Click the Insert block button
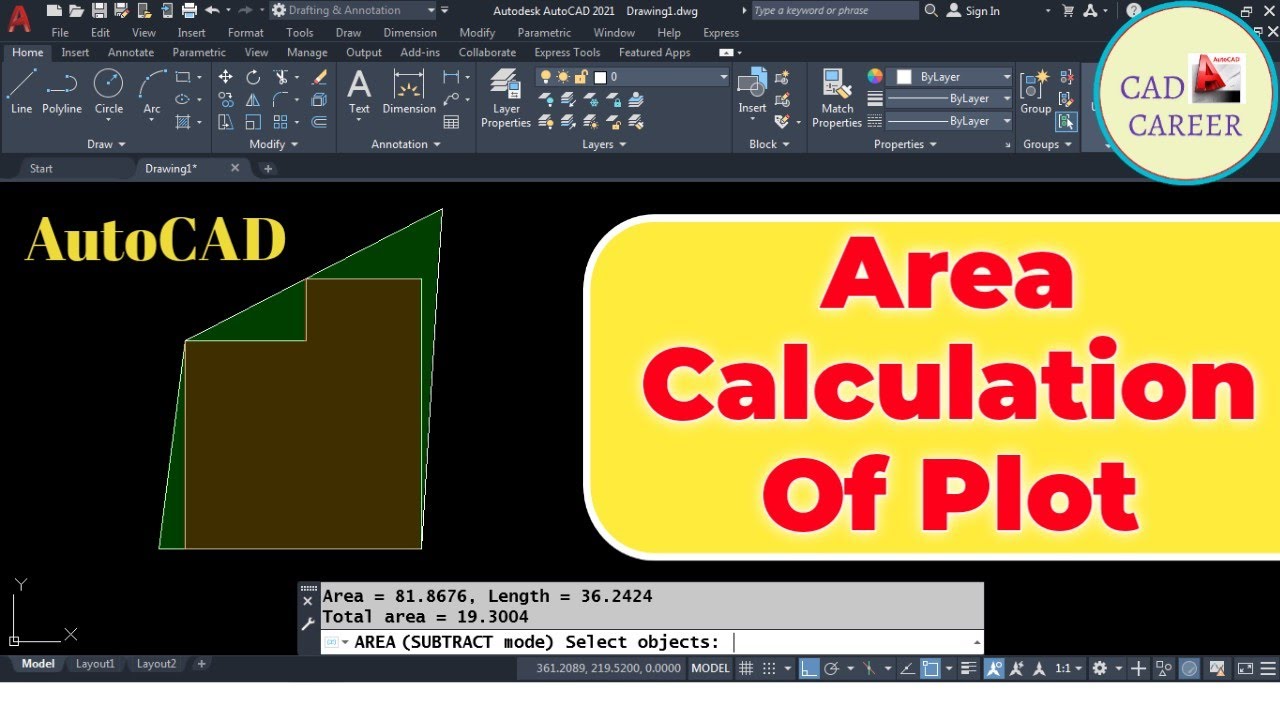 752,92
